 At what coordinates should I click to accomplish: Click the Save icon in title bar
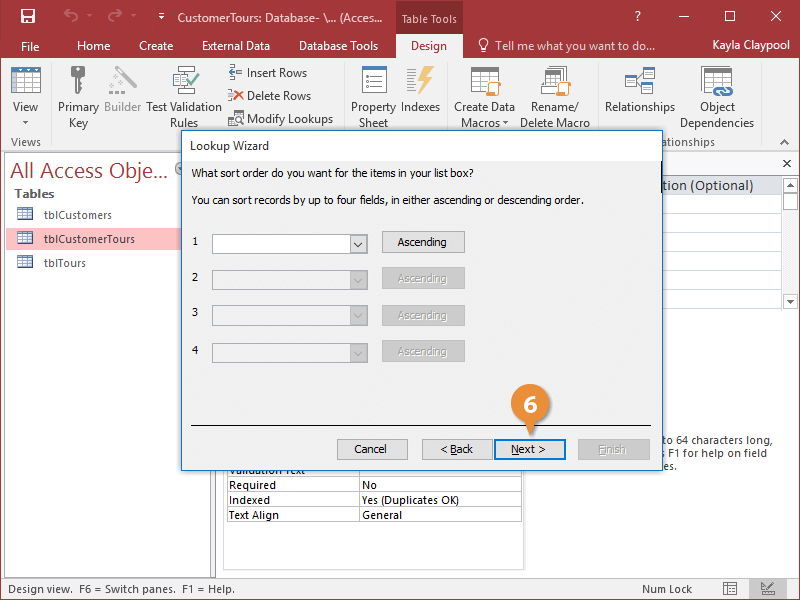(28, 17)
